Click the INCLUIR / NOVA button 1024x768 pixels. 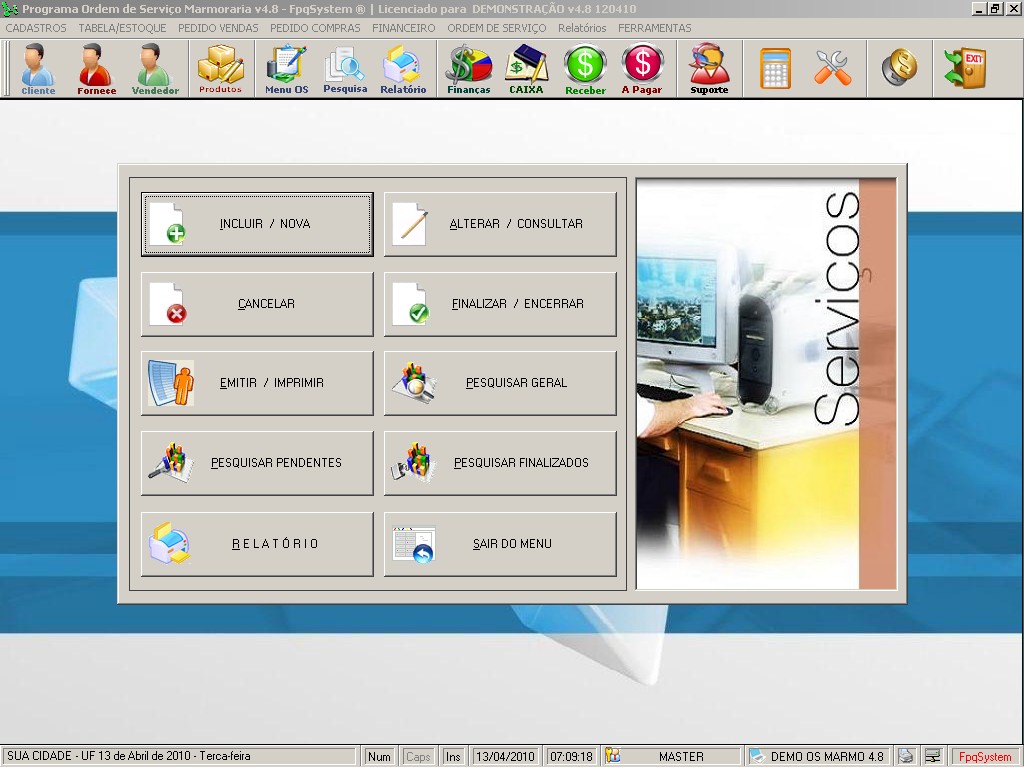pyautogui.click(x=257, y=224)
